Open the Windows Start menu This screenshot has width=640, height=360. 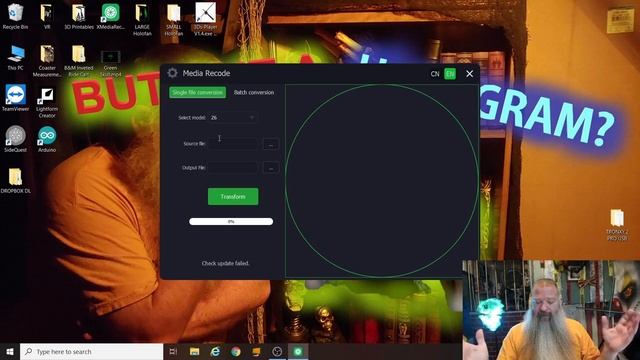[x=10, y=351]
